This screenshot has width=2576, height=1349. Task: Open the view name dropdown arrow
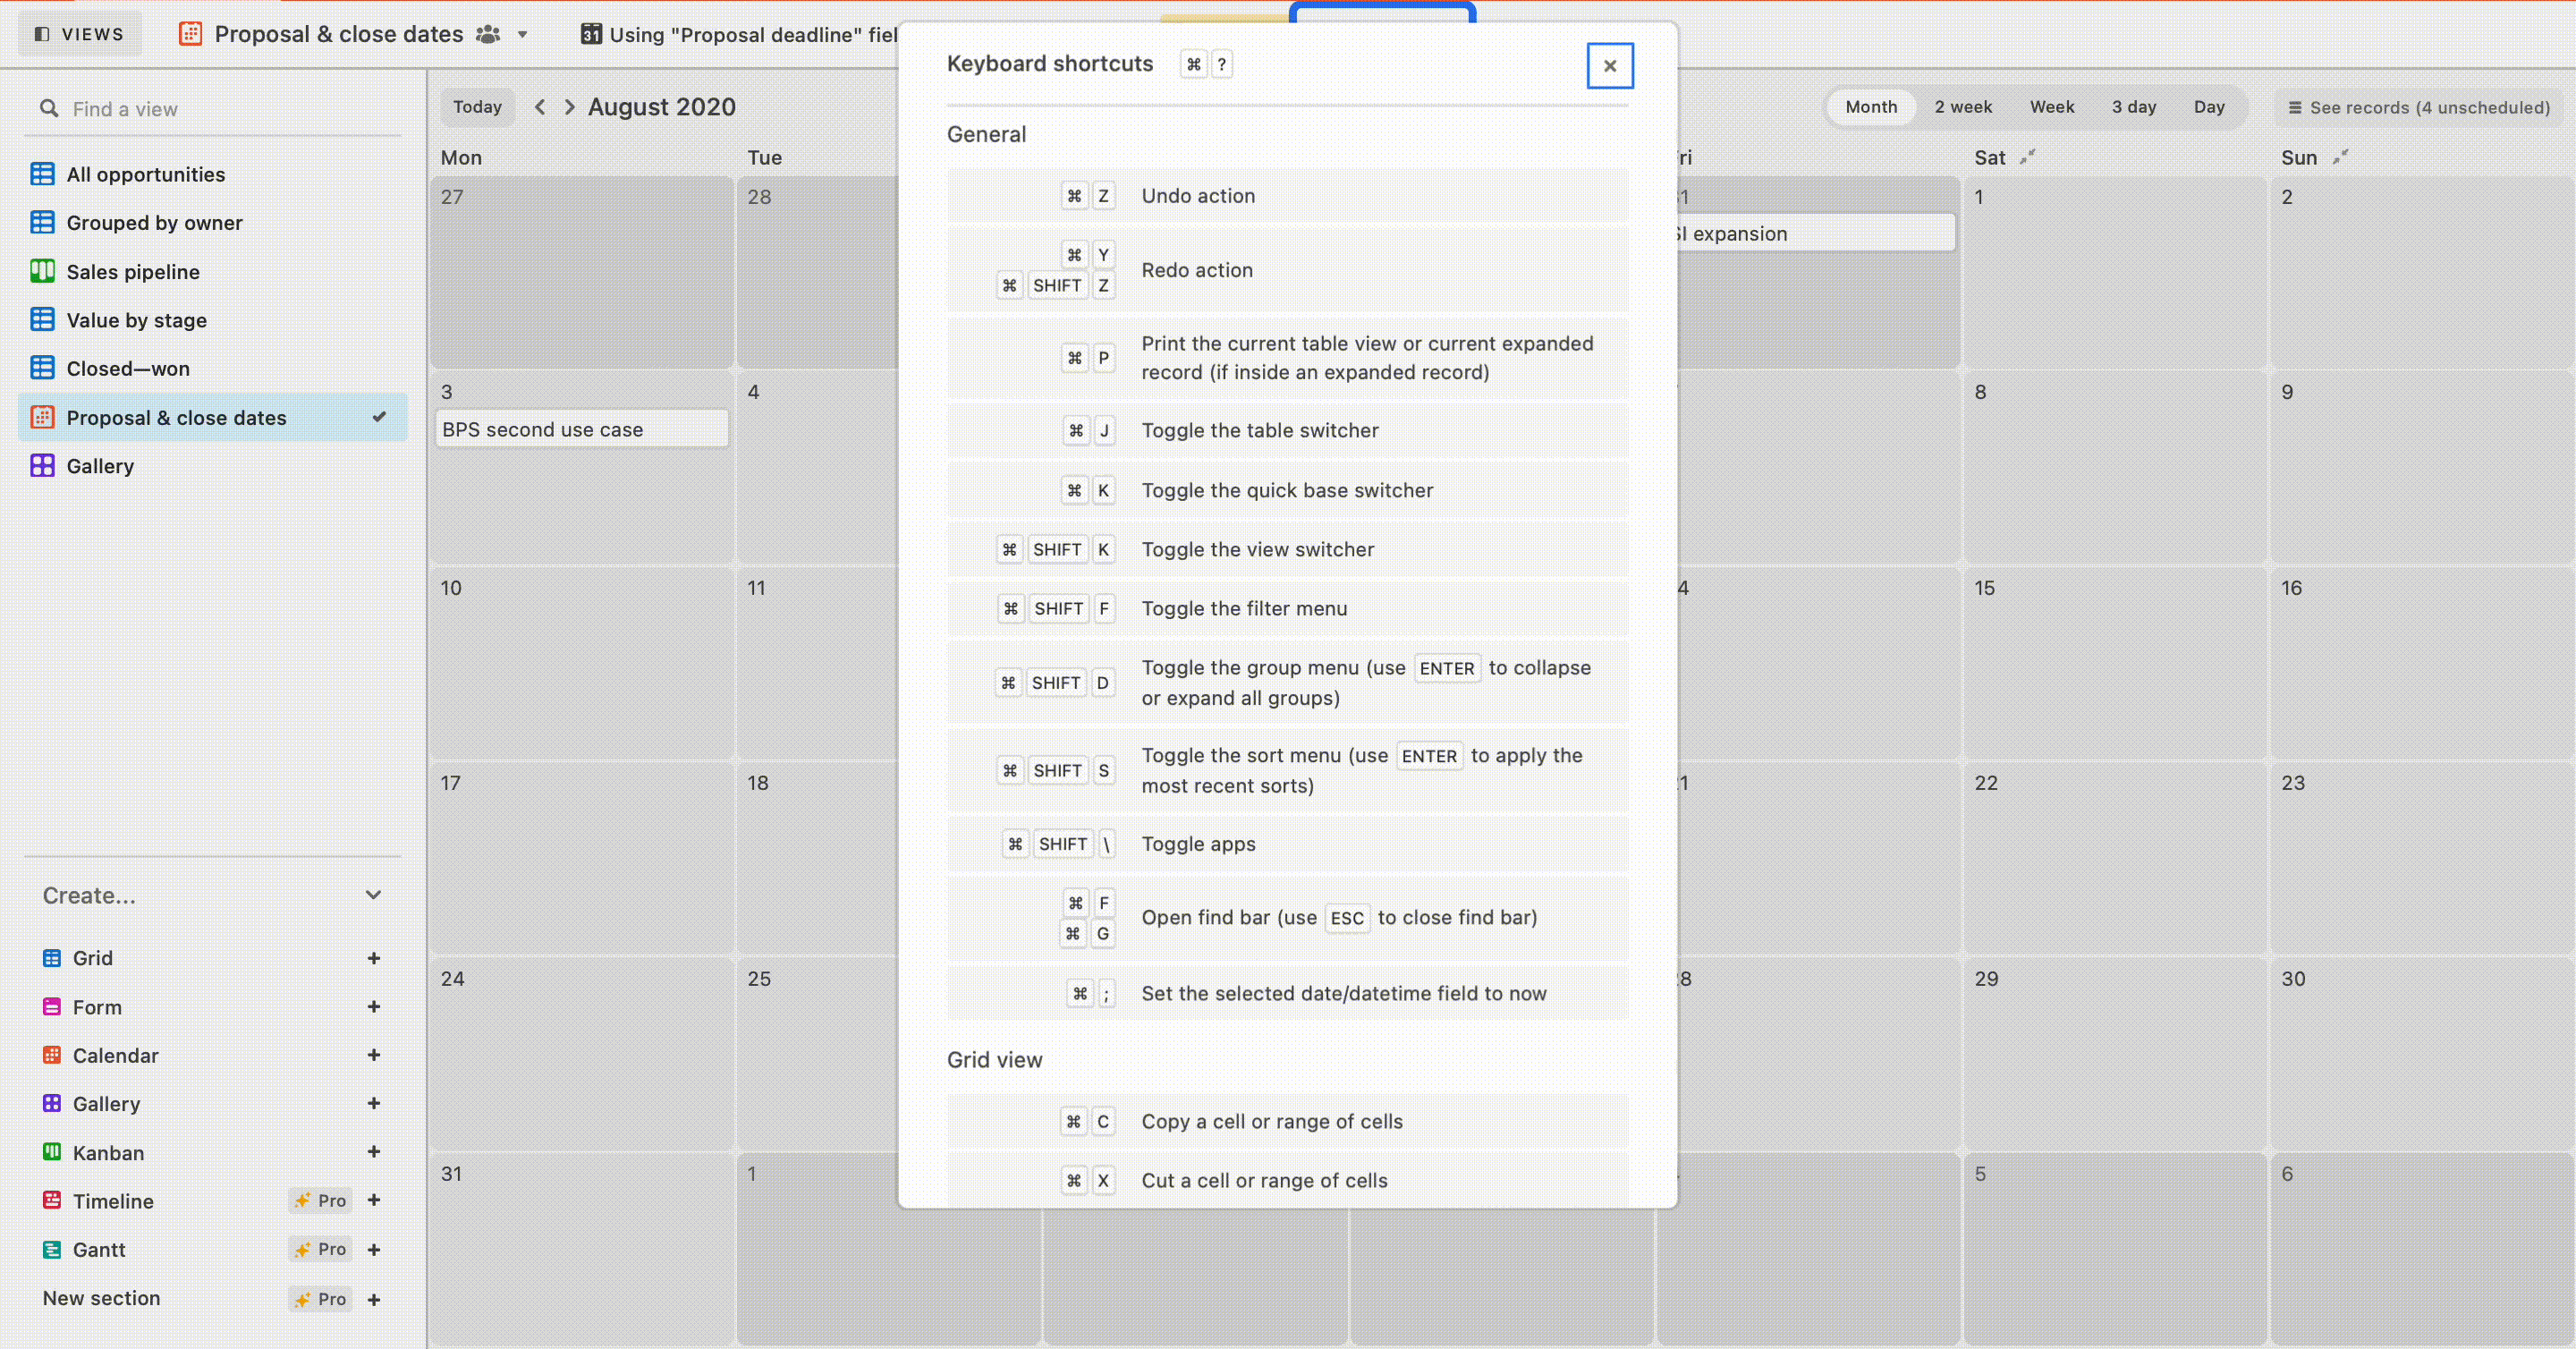click(522, 35)
